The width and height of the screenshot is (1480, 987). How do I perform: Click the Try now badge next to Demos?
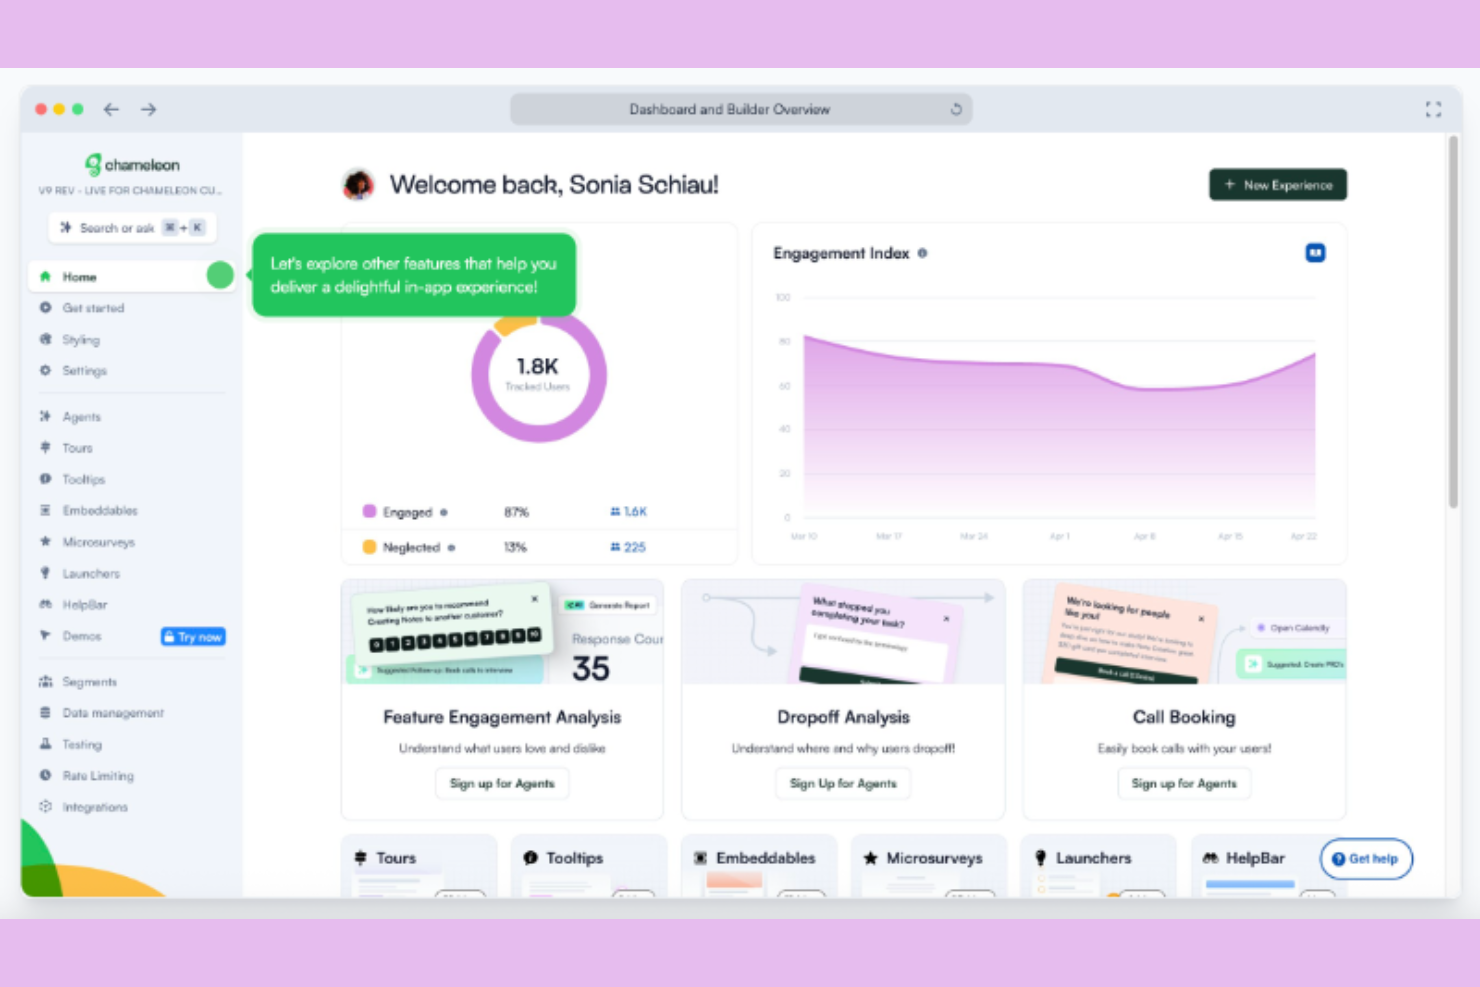click(192, 636)
